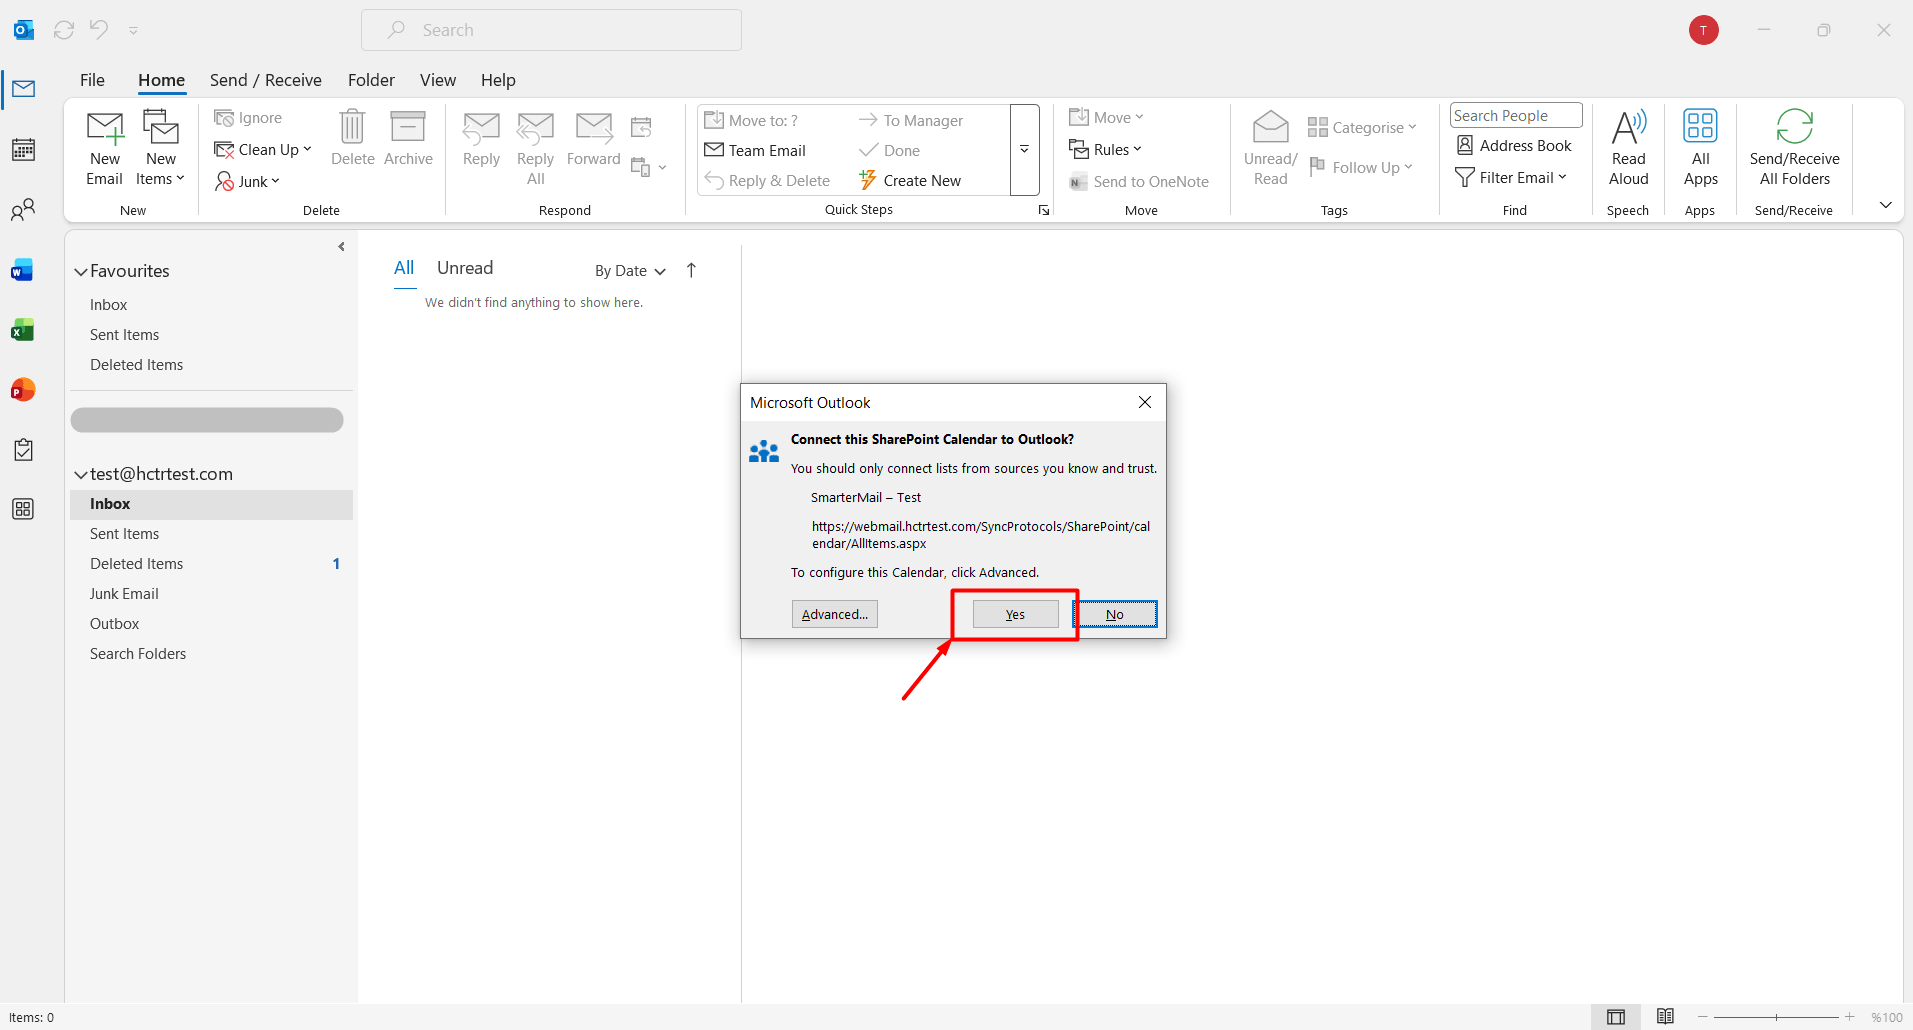
Task: Click the sync icon in title bar
Action: (64, 30)
